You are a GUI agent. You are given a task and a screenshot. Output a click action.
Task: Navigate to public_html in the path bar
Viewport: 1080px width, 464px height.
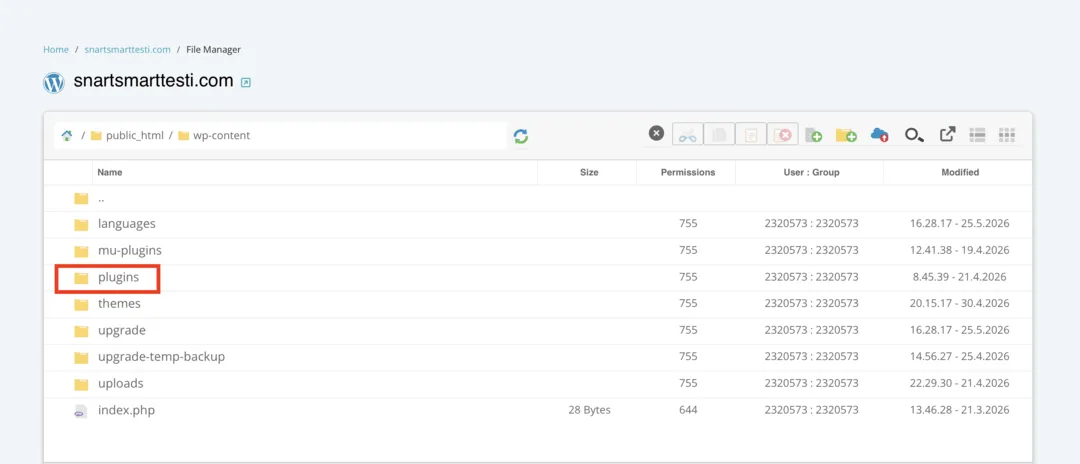click(x=135, y=136)
